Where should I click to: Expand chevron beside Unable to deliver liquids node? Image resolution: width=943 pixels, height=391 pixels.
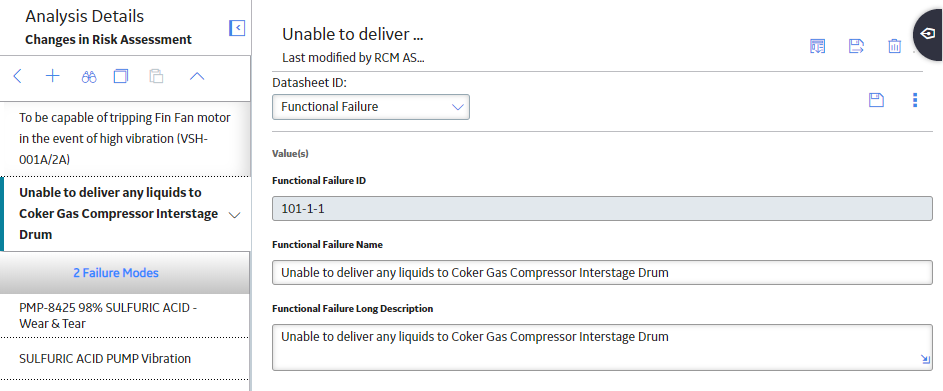(235, 215)
